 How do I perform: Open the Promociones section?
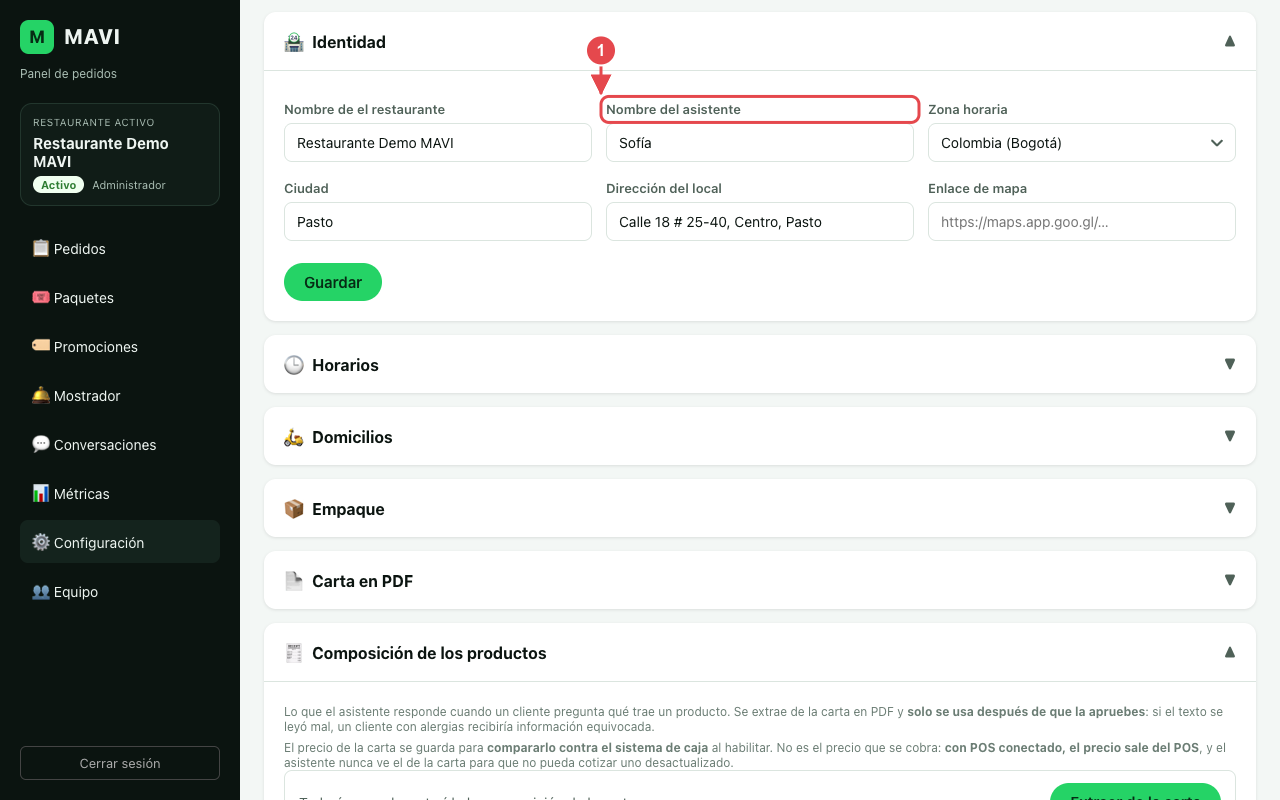(120, 346)
